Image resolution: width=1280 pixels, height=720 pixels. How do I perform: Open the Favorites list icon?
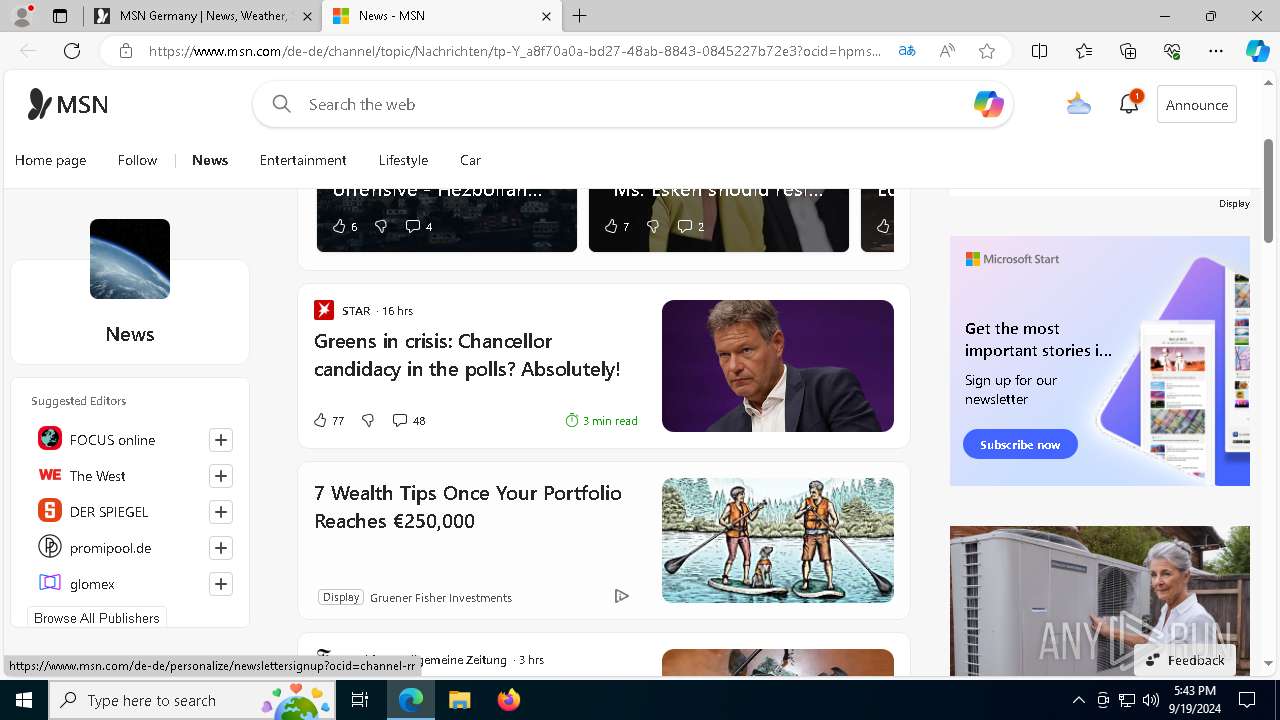[1084, 51]
